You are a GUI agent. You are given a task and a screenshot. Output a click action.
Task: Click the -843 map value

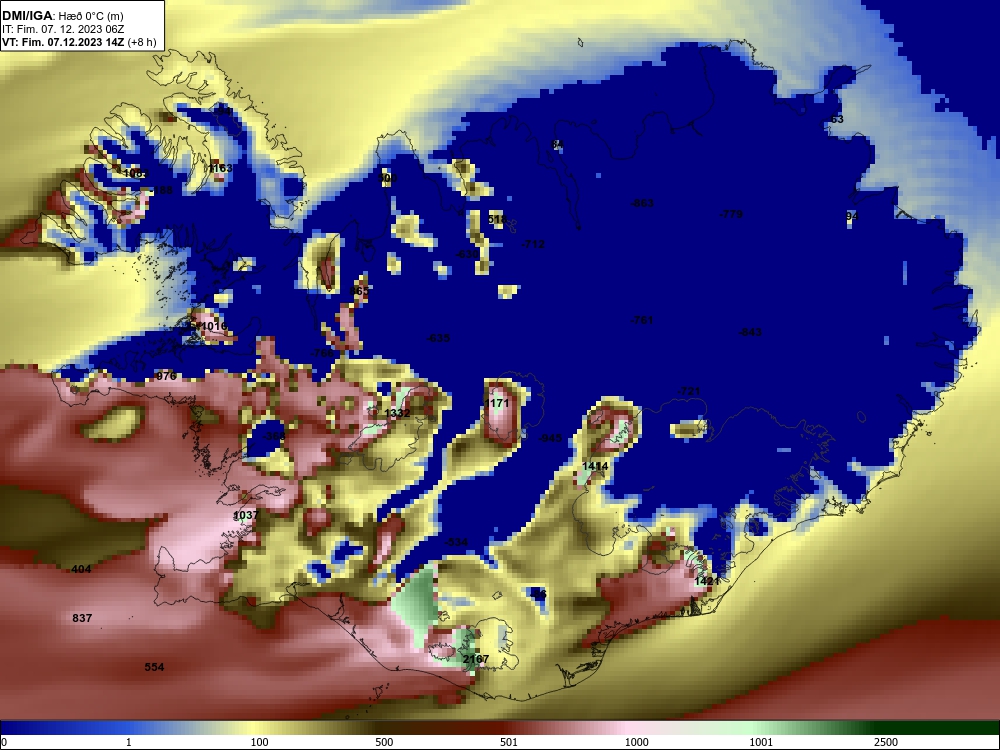tap(750, 332)
